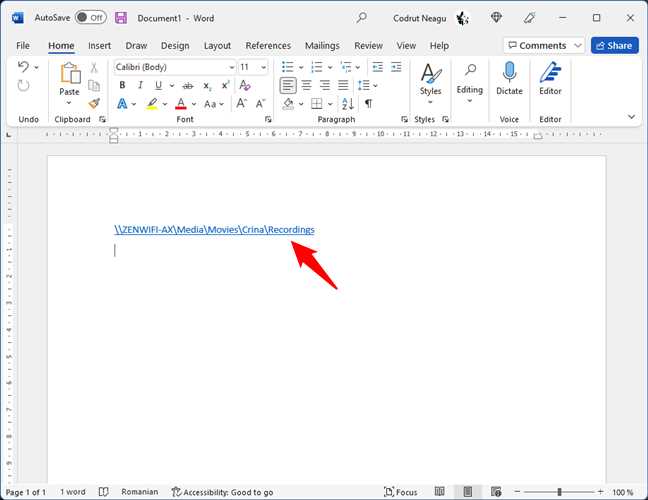This screenshot has width=648, height=500.
Task: Click the Shading paint bucket icon
Action: tap(288, 103)
